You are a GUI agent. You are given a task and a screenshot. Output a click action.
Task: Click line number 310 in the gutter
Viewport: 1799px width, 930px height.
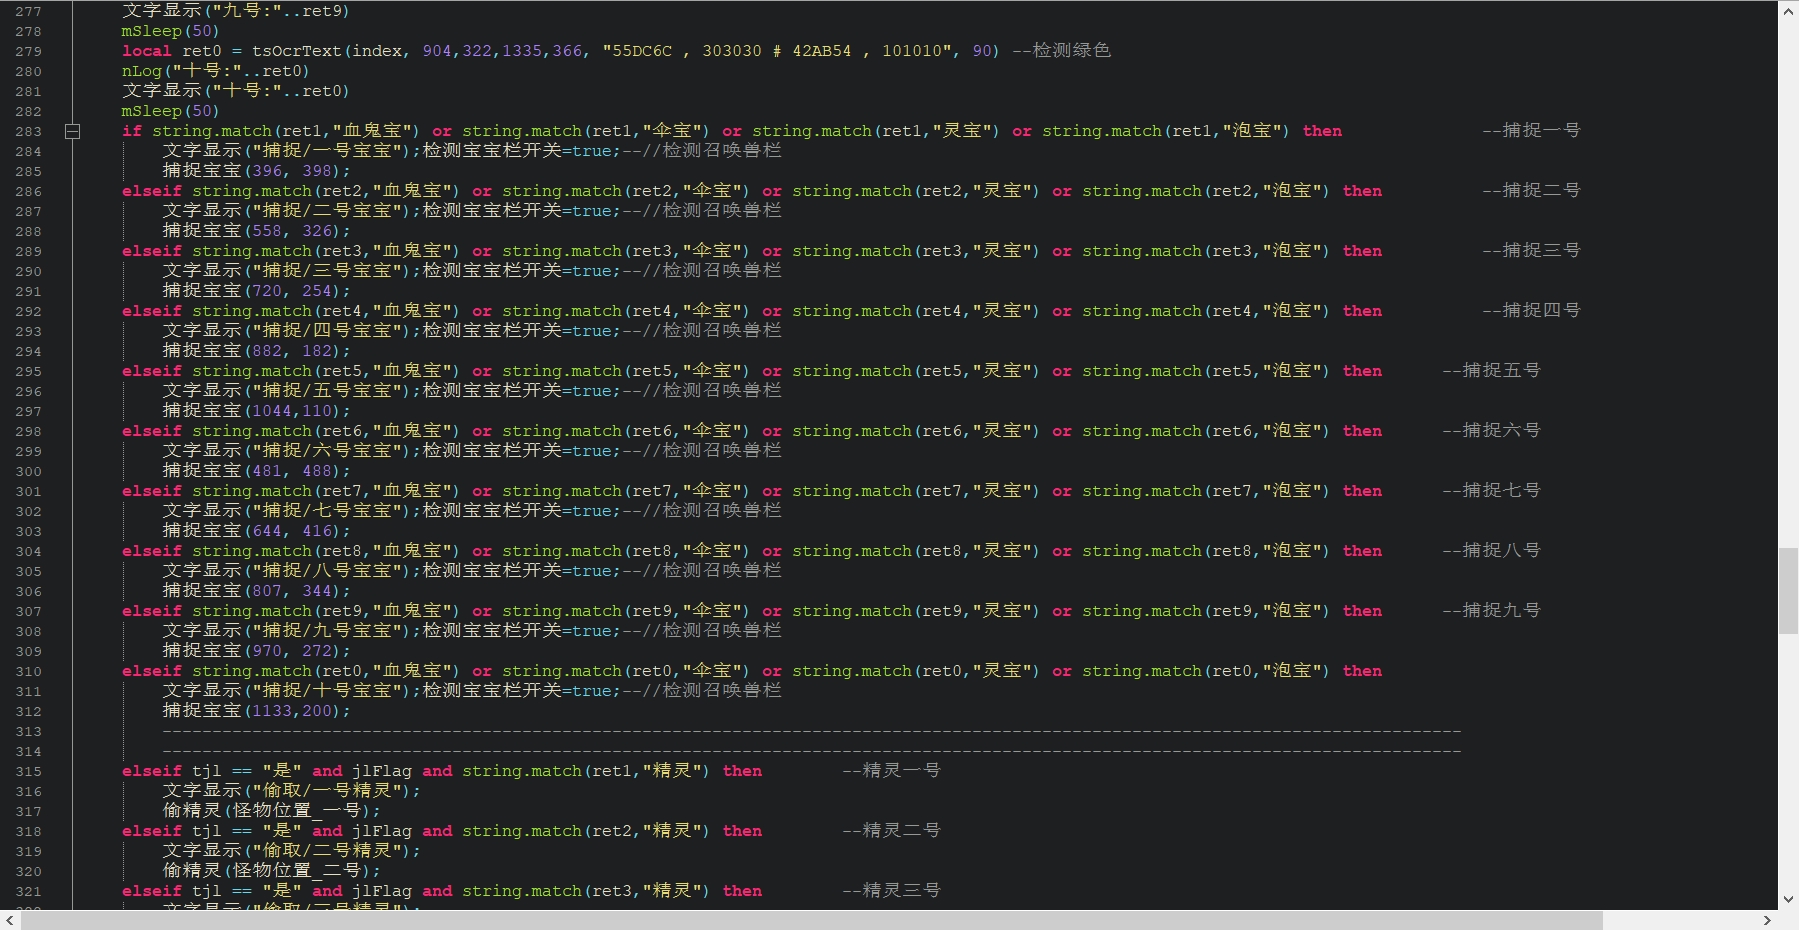(29, 671)
